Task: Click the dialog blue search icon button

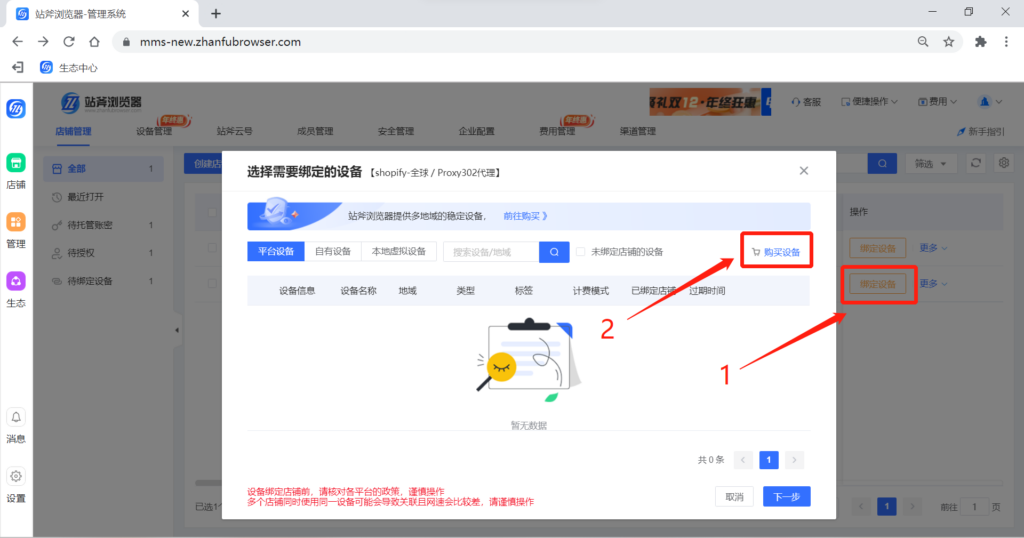Action: click(554, 252)
